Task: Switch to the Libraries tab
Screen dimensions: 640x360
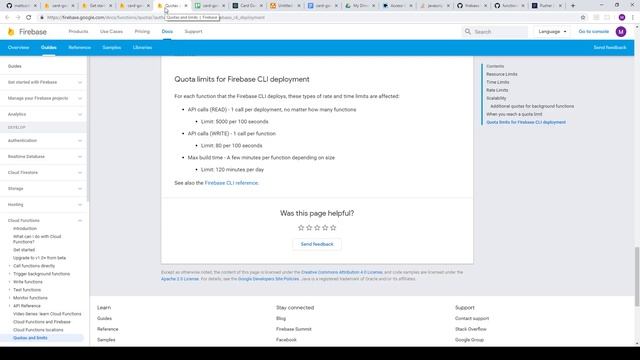Action: 142,48
